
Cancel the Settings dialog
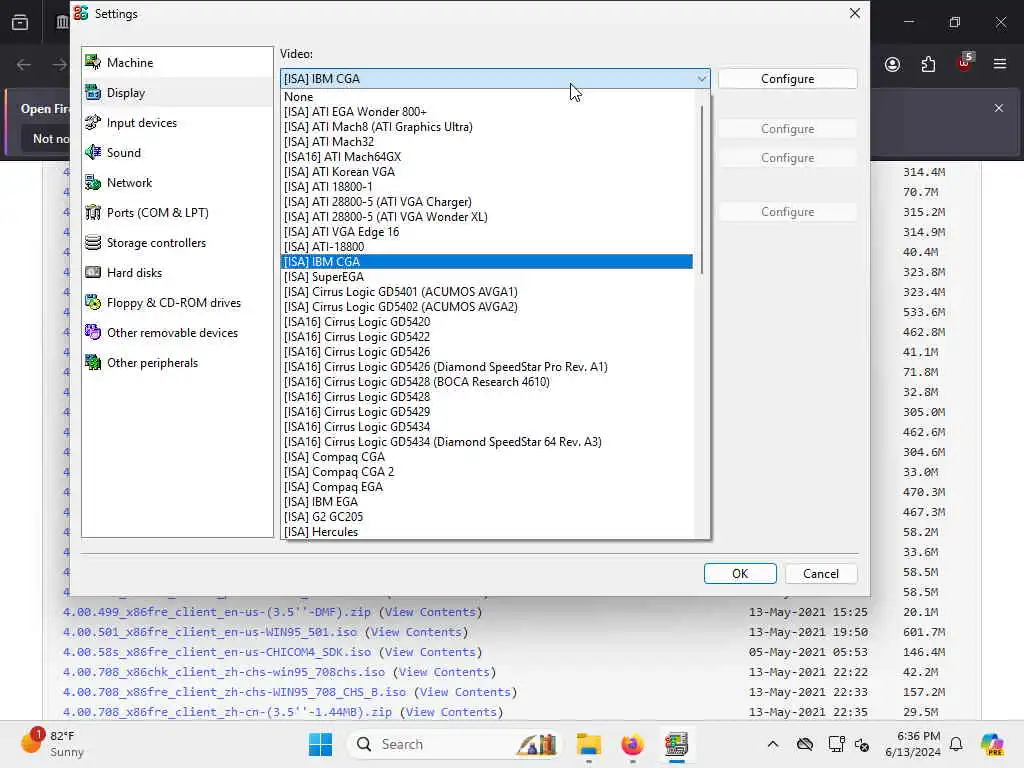[x=821, y=573]
